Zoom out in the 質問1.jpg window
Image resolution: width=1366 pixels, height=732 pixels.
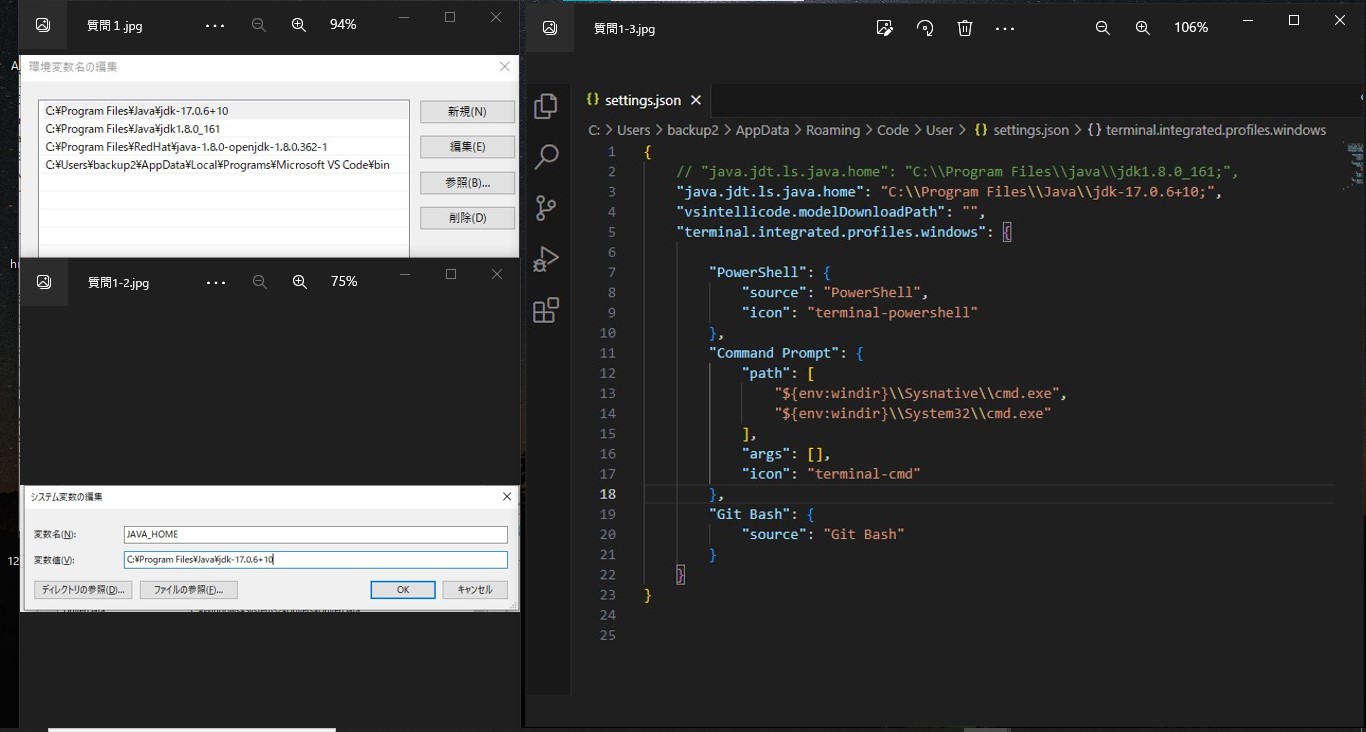259,25
